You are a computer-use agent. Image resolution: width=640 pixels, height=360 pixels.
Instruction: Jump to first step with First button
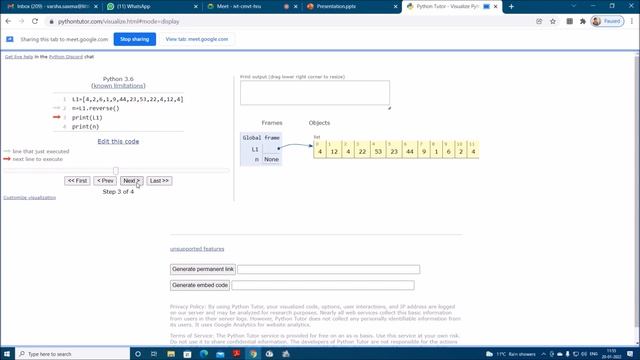click(x=77, y=181)
